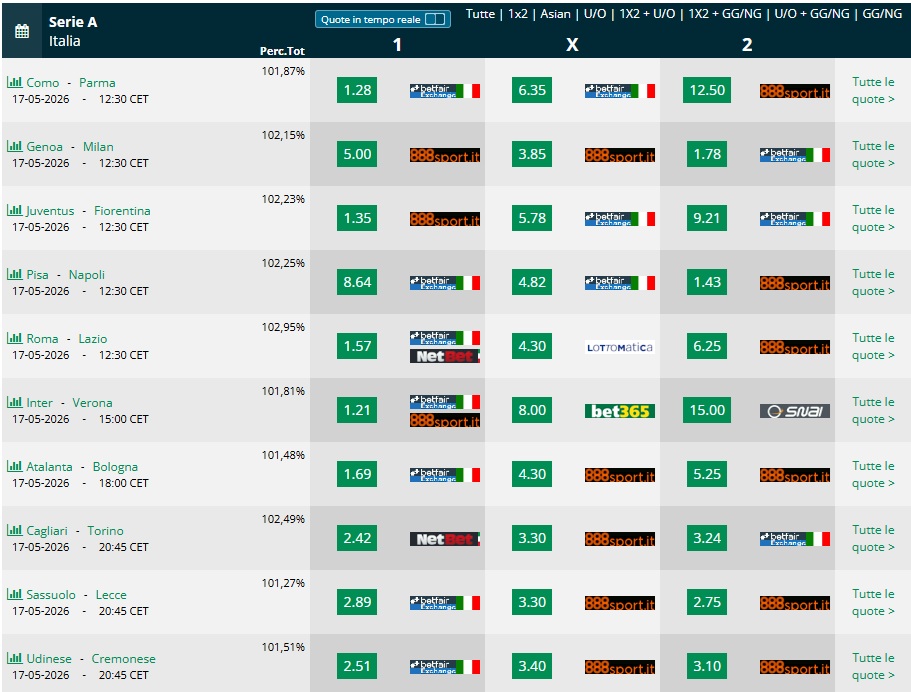Open stats chart icon for Como - Parma

pyautogui.click(x=15, y=82)
